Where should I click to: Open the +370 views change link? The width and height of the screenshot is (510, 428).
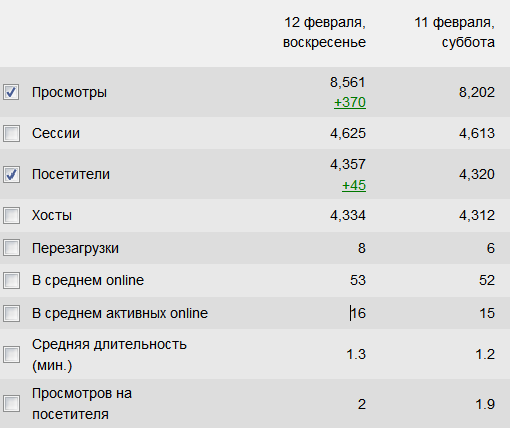[350, 102]
